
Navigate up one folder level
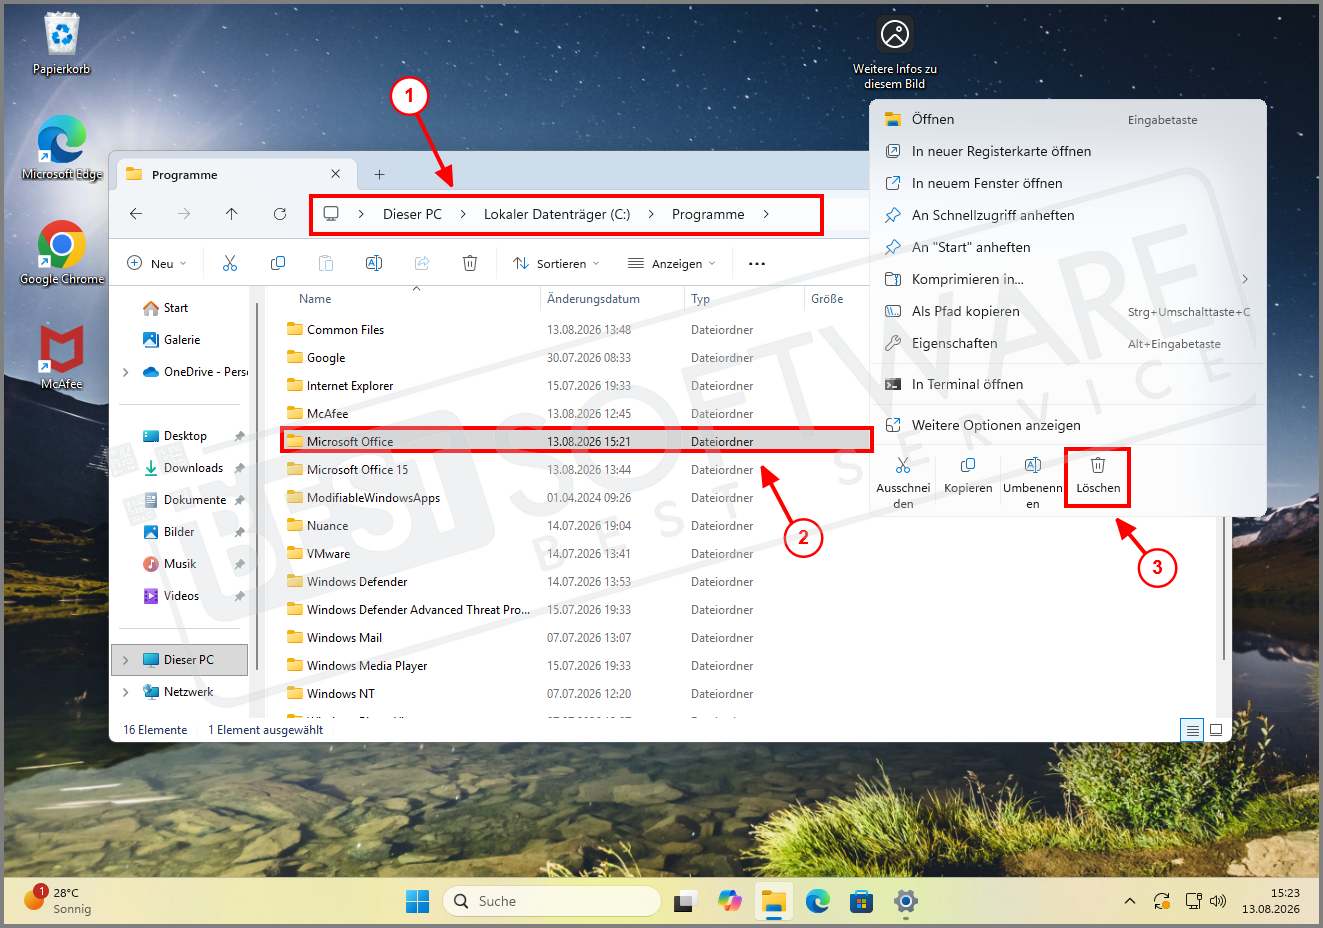tap(232, 214)
